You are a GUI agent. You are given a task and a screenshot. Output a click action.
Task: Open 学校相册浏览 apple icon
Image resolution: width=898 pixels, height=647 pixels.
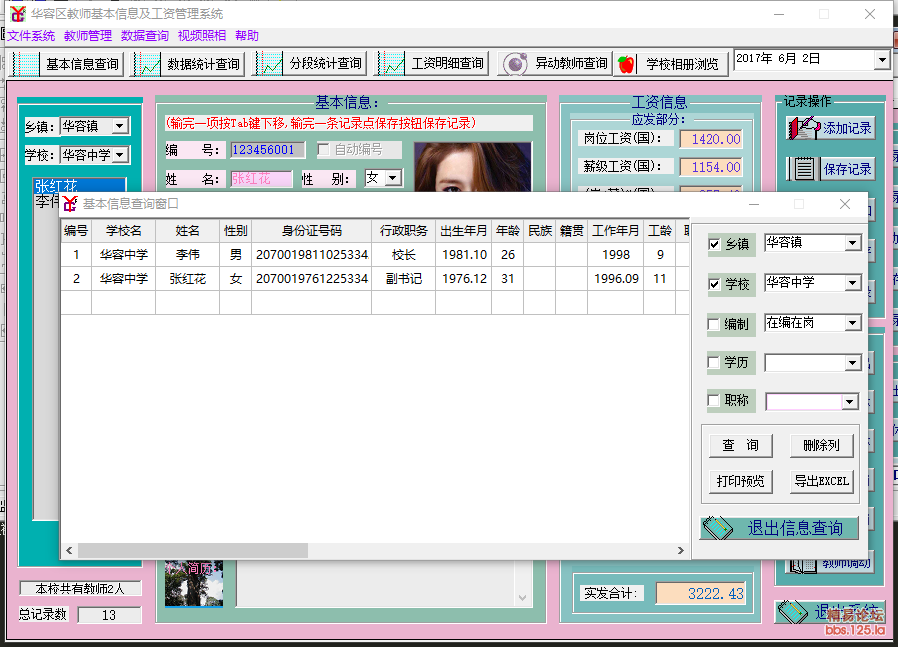click(x=627, y=64)
